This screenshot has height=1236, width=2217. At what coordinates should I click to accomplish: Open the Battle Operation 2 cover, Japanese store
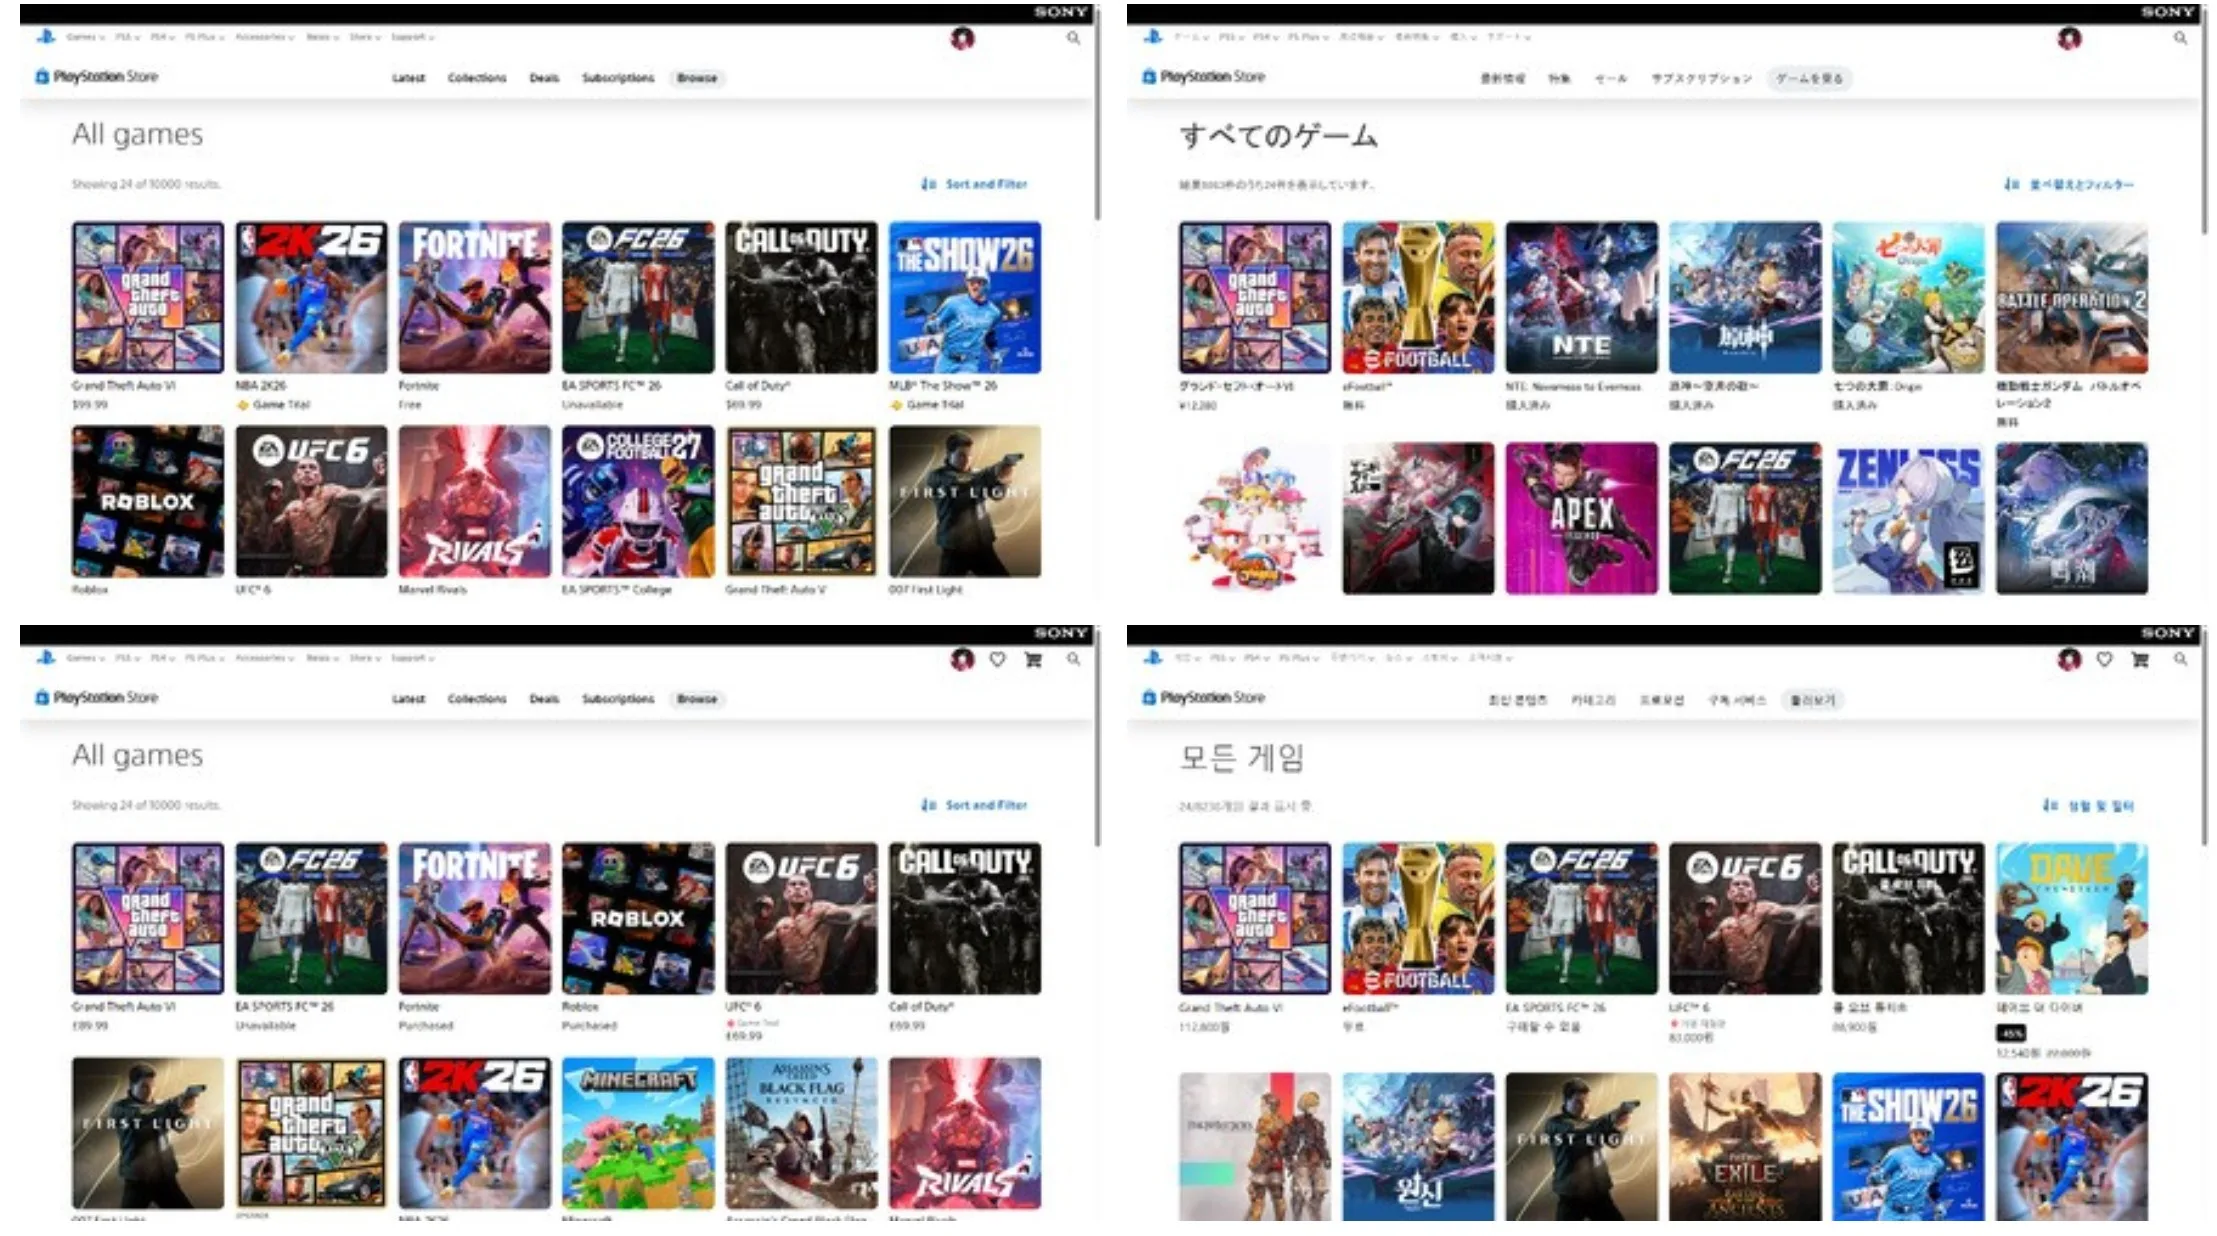point(2072,297)
